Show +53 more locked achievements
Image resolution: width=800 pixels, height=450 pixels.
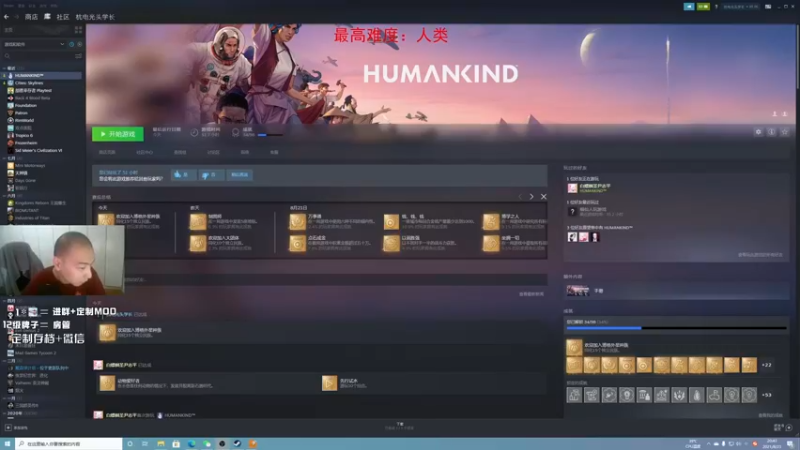click(766, 395)
